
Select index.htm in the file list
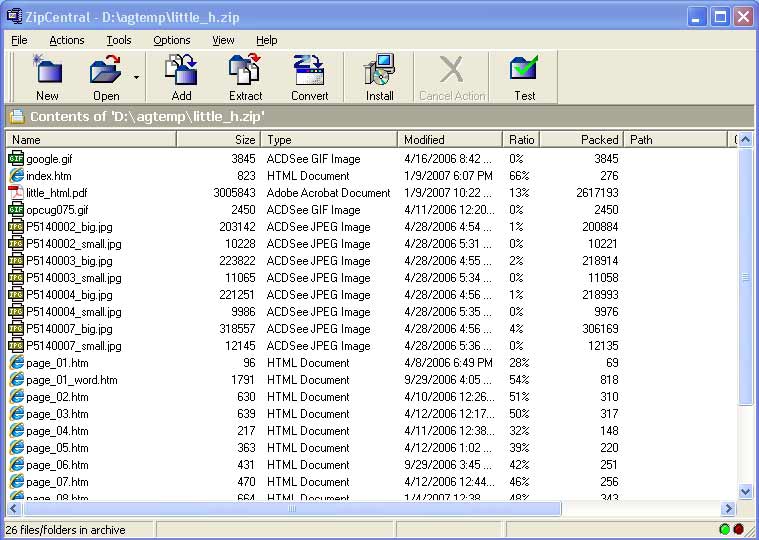point(48,176)
